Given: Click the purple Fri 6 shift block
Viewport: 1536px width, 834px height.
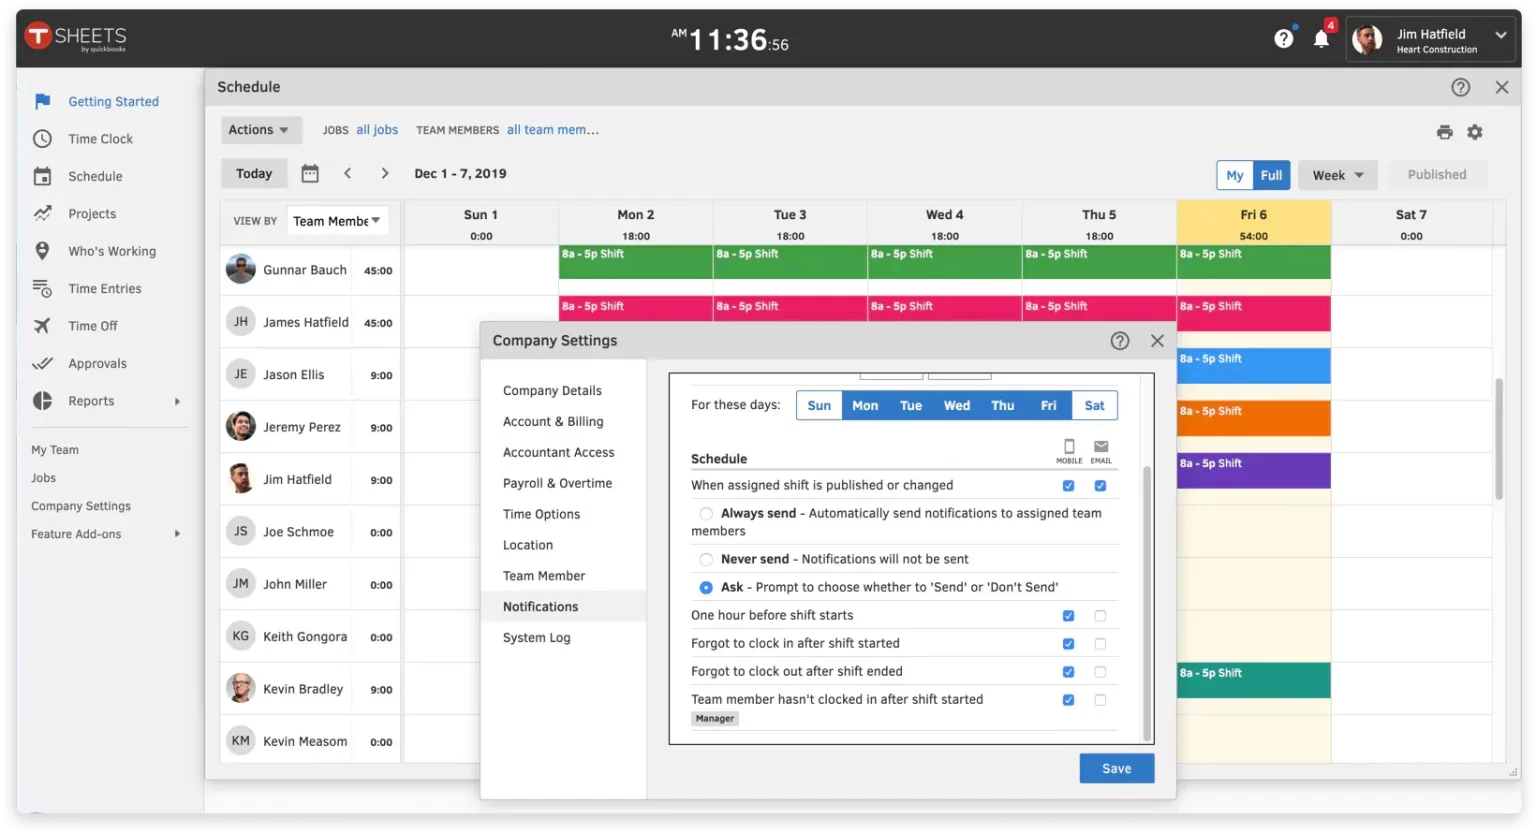Looking at the screenshot, I should point(1253,471).
